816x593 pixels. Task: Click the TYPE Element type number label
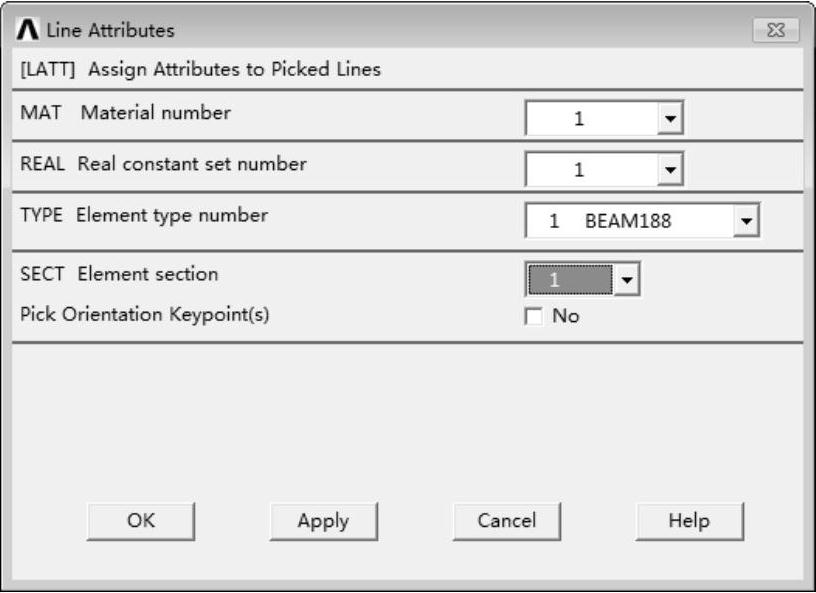pyautogui.click(x=144, y=214)
